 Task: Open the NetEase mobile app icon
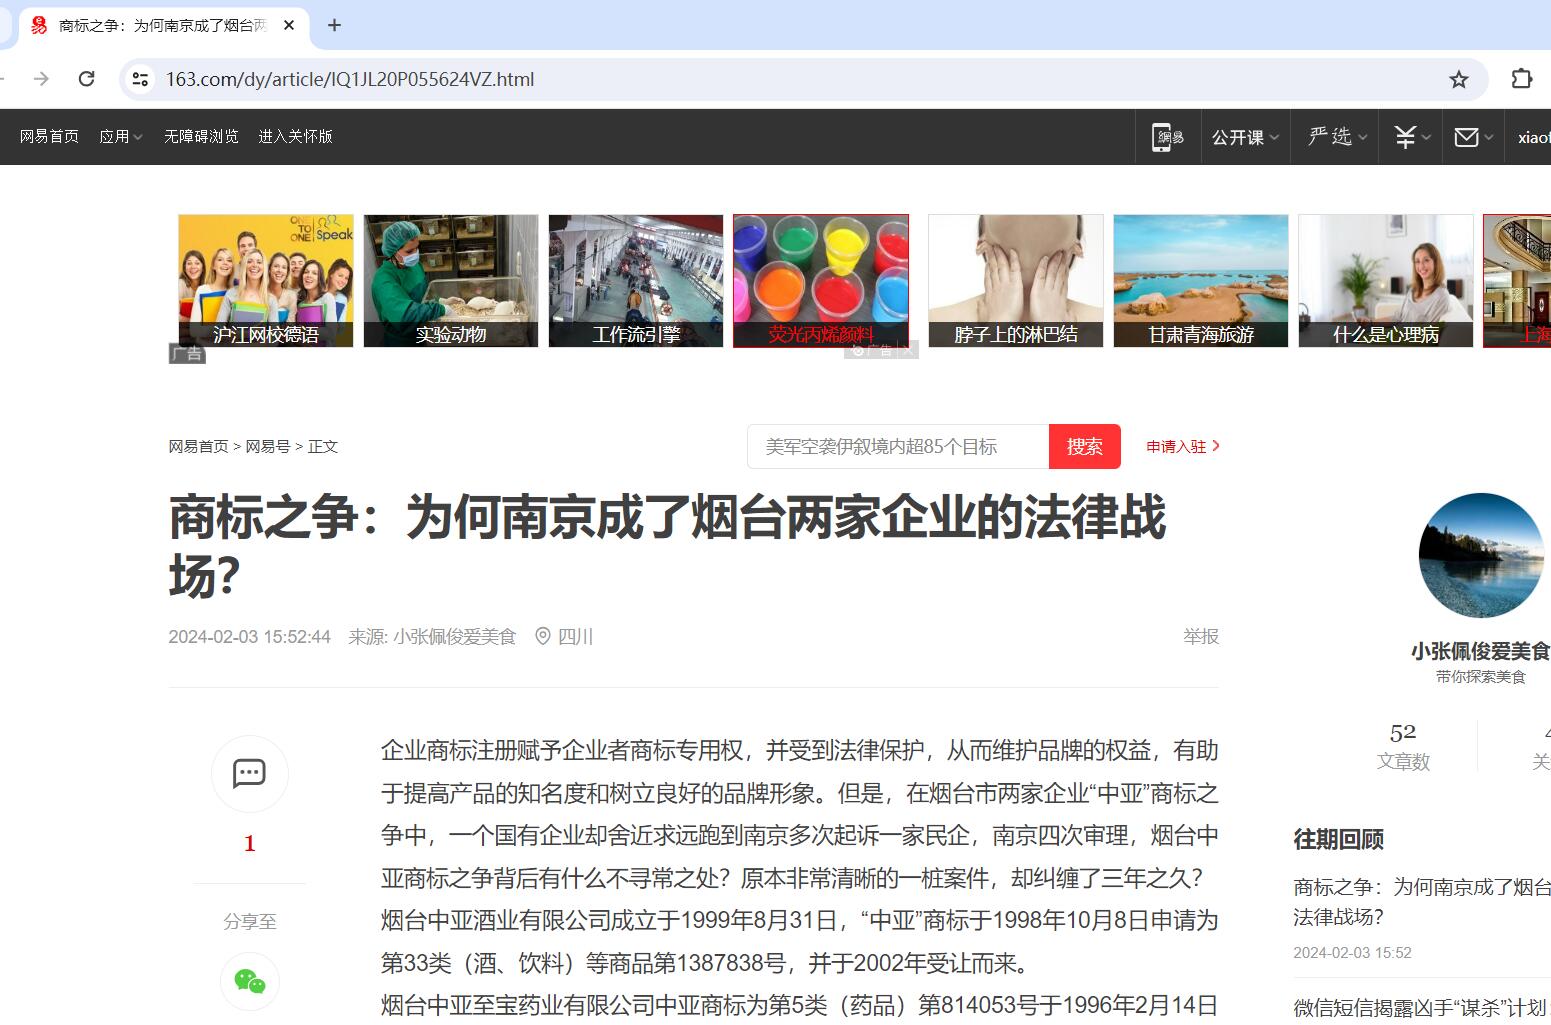coord(1167,137)
